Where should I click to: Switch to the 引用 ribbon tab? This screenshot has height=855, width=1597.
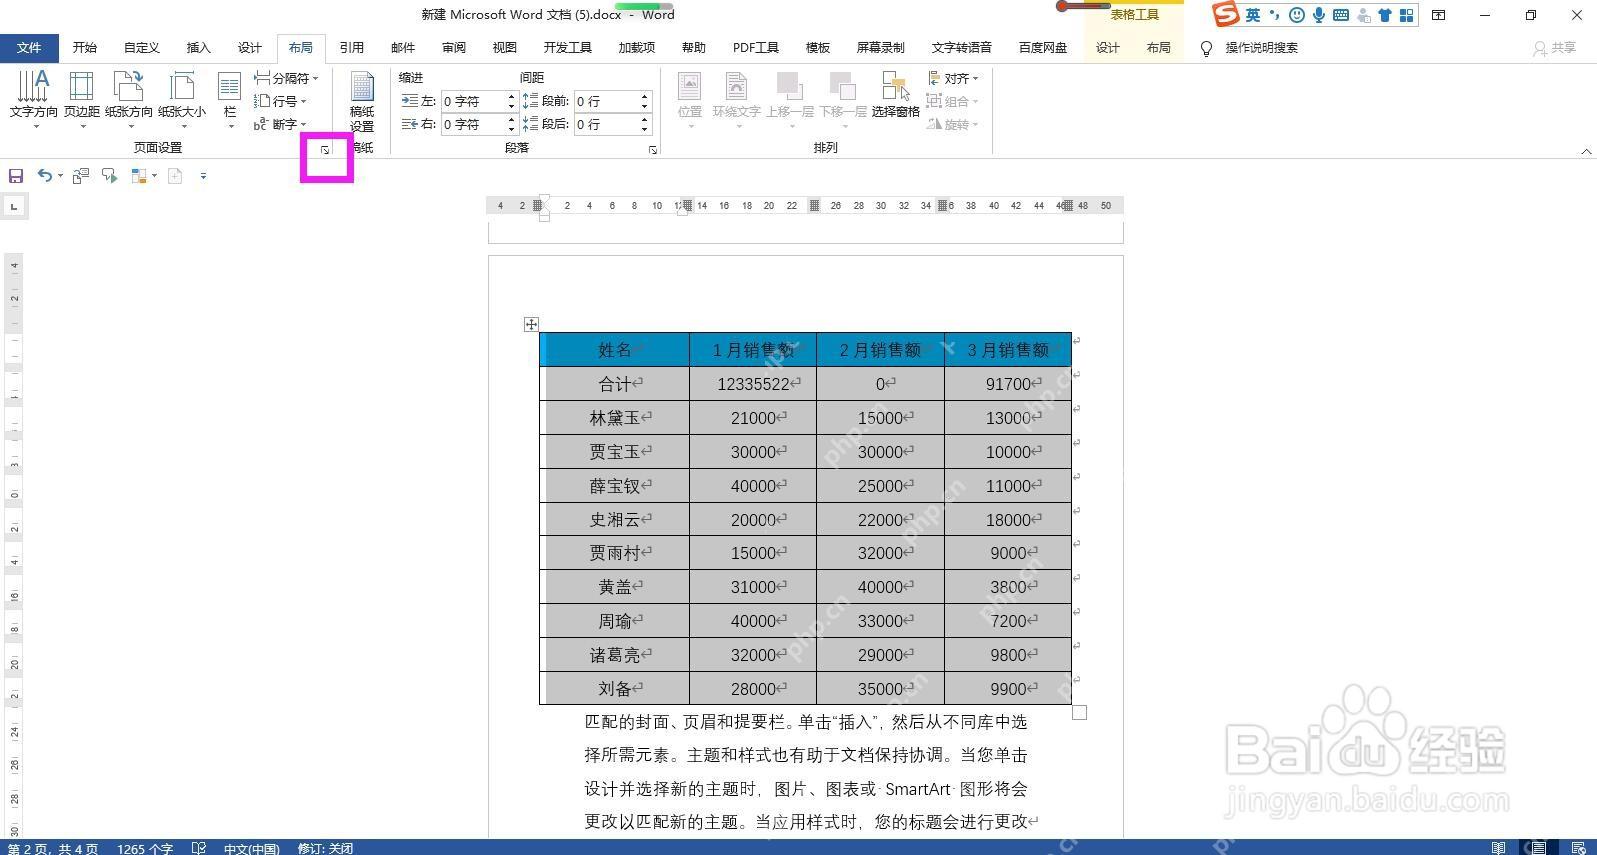click(x=352, y=48)
